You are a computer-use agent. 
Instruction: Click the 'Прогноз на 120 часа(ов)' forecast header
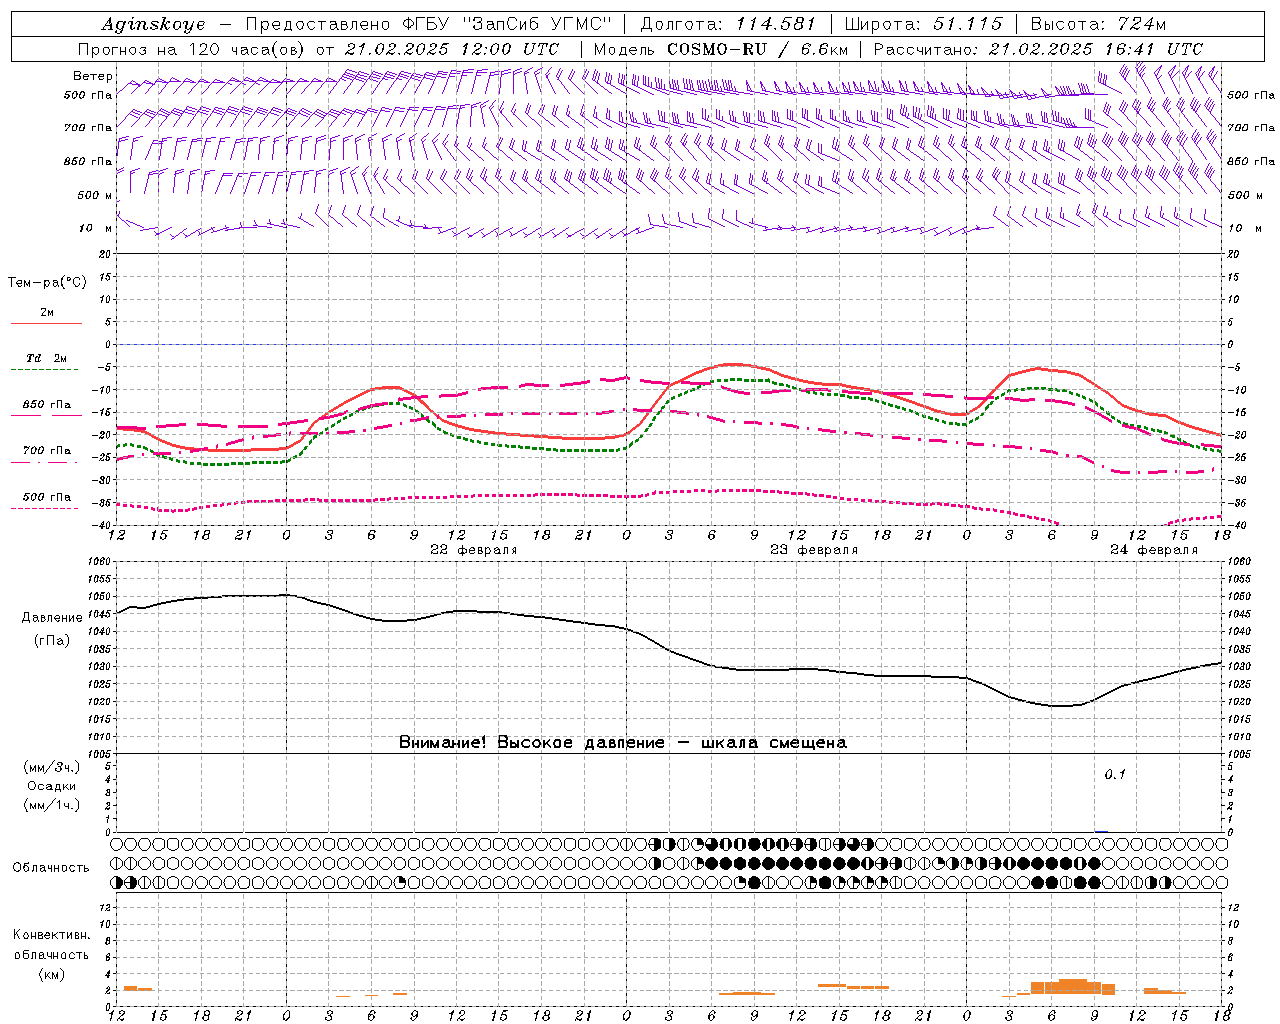pyautogui.click(x=192, y=49)
